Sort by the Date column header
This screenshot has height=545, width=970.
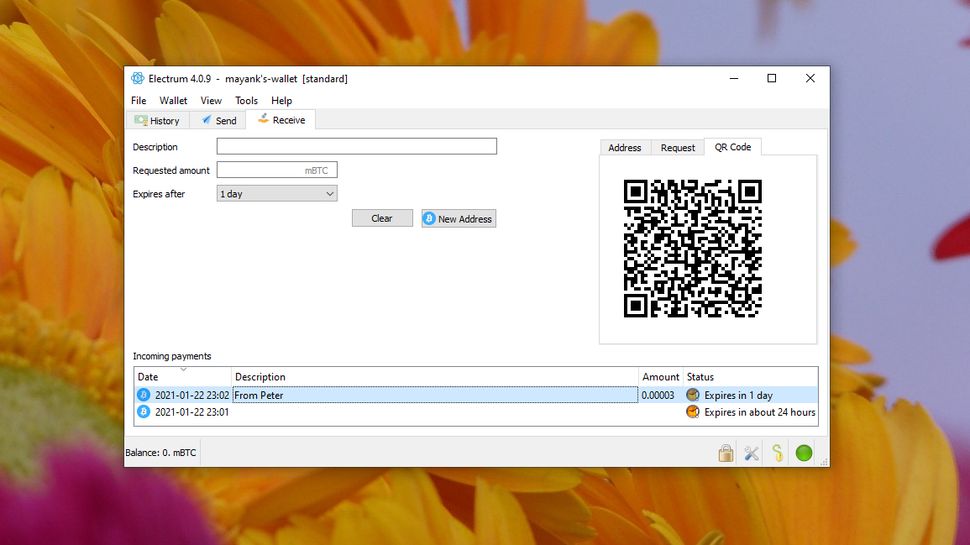click(183, 377)
